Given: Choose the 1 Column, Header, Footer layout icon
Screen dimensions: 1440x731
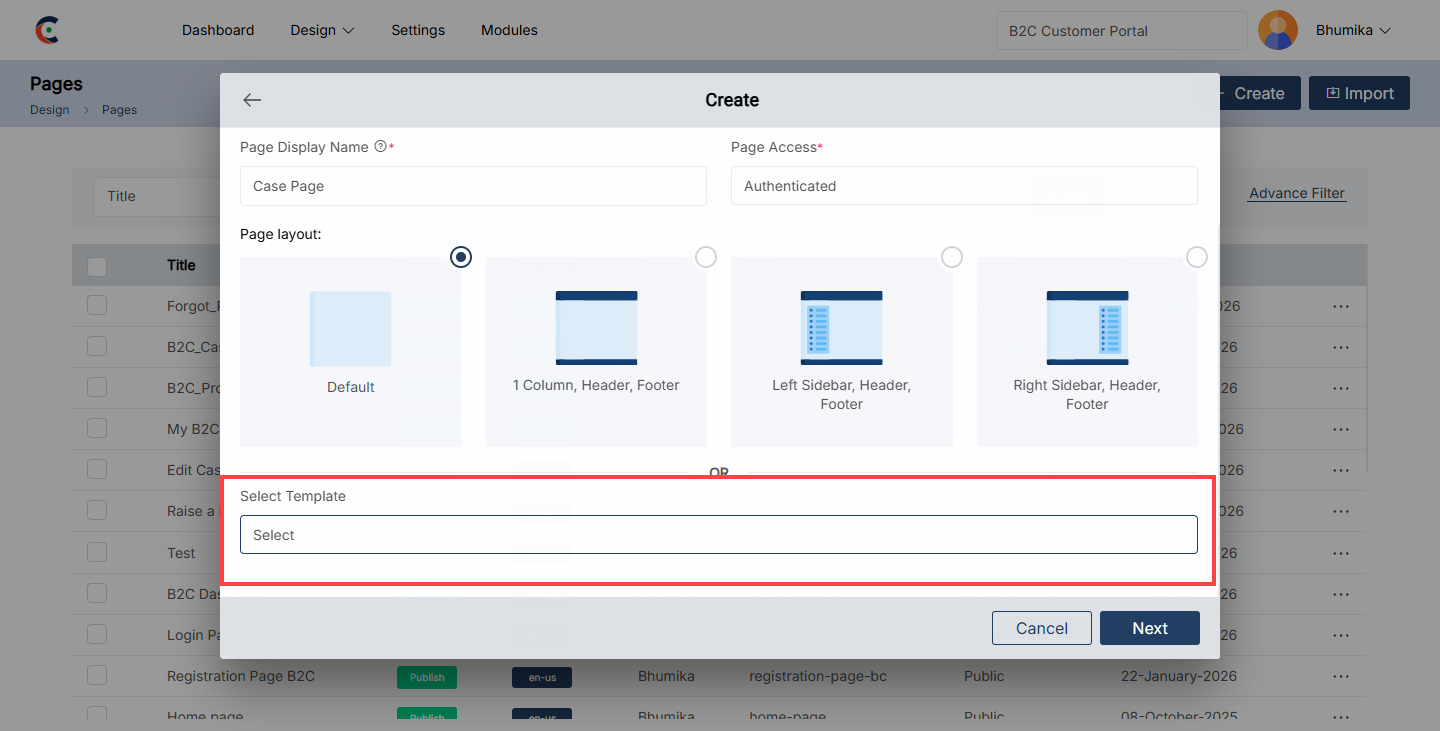Looking at the screenshot, I should 596,328.
